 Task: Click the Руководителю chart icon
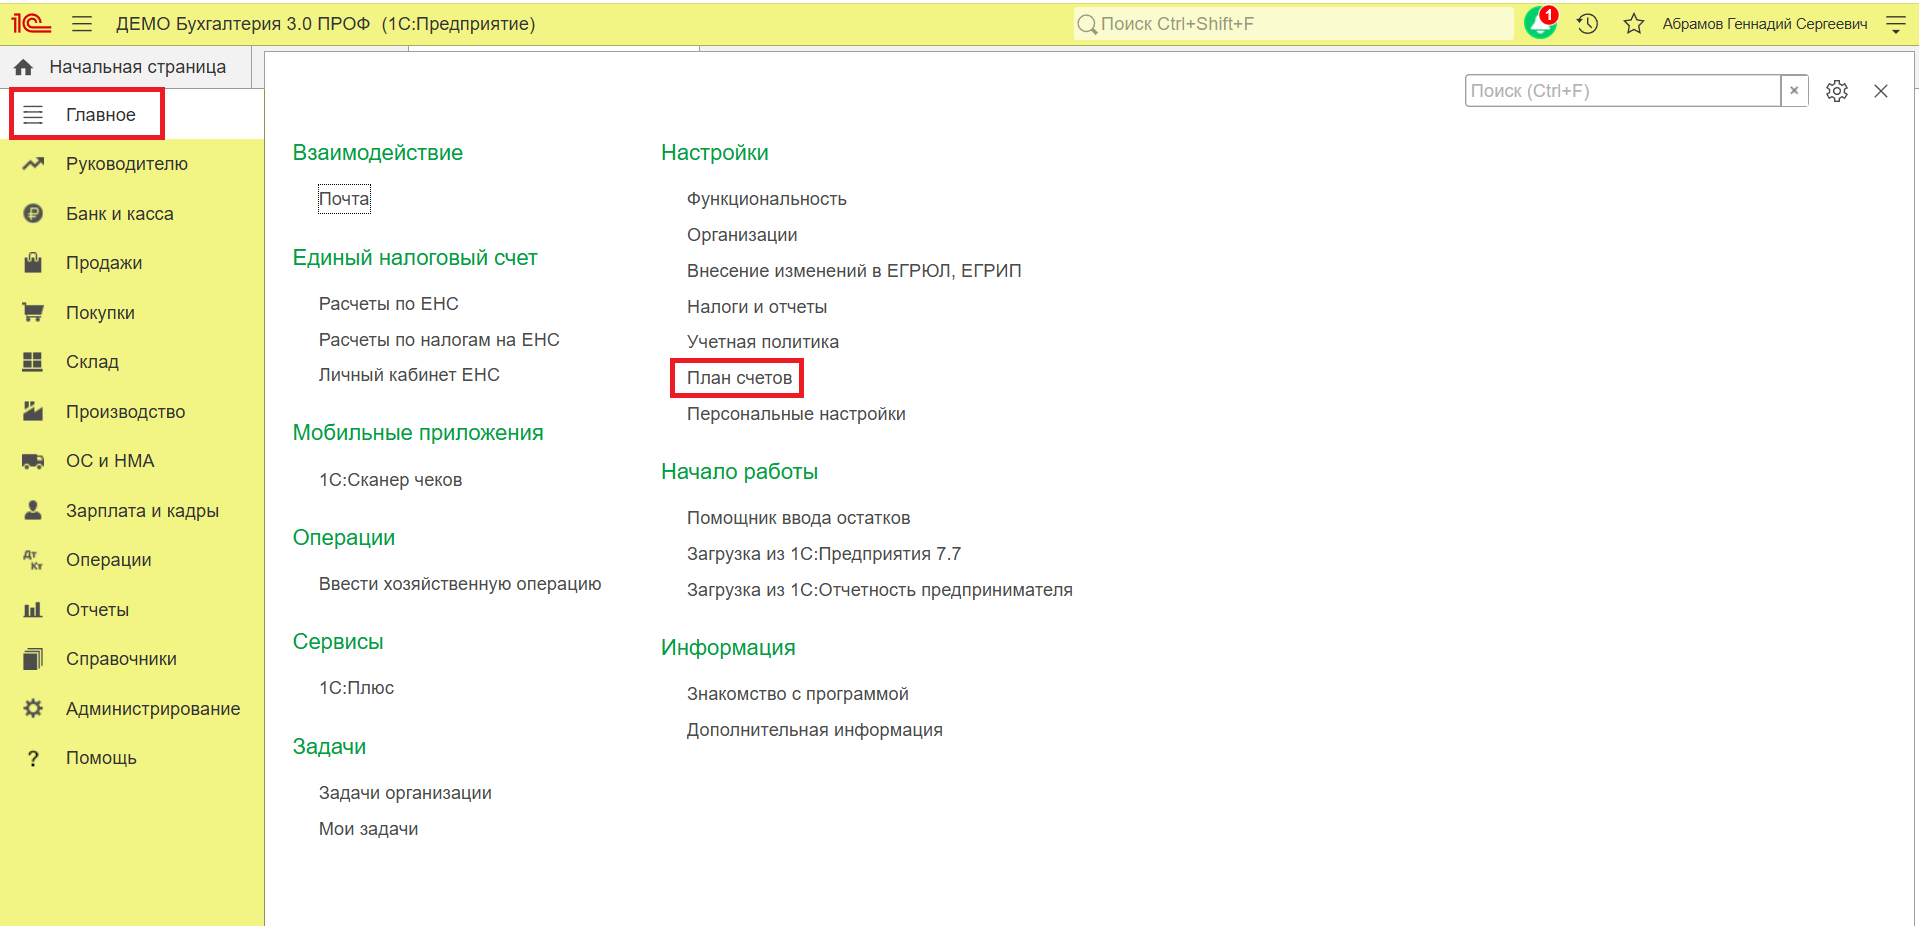tap(33, 163)
